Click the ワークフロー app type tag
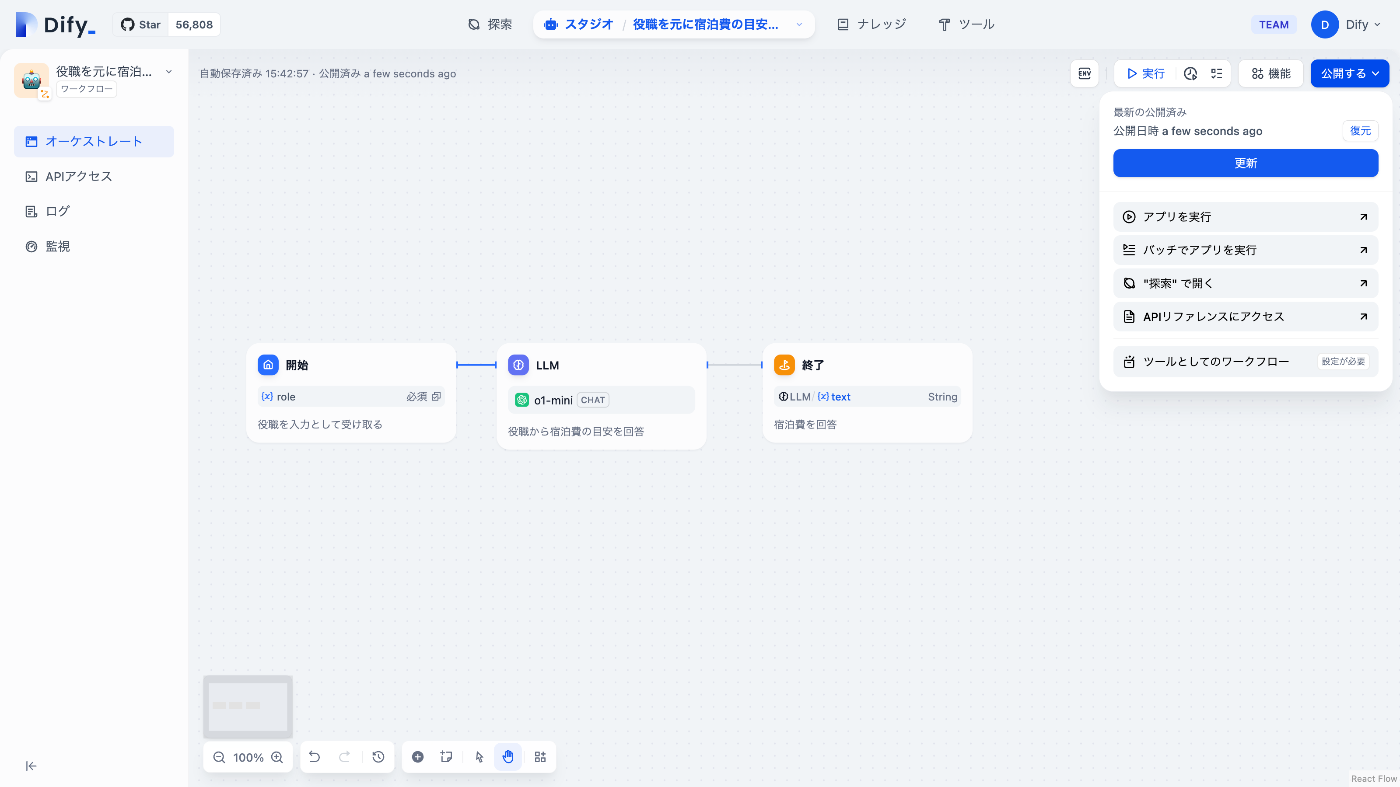Image resolution: width=1400 pixels, height=787 pixels. point(86,90)
